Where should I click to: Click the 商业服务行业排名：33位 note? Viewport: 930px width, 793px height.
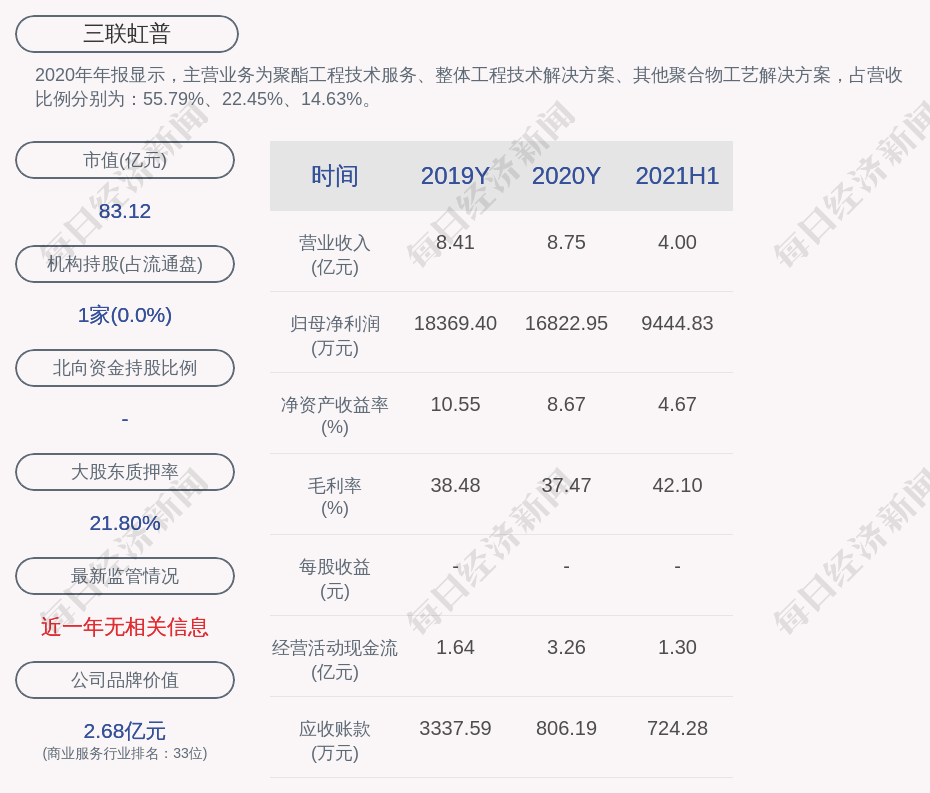tap(125, 754)
